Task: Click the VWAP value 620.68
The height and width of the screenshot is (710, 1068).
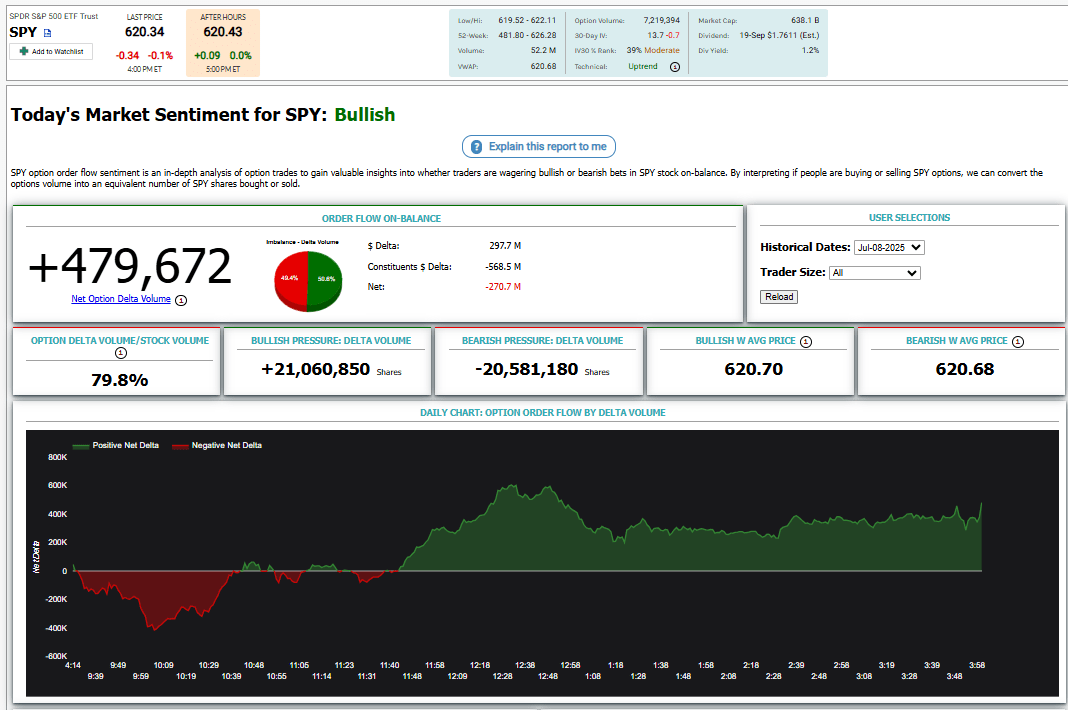Action: (x=544, y=67)
